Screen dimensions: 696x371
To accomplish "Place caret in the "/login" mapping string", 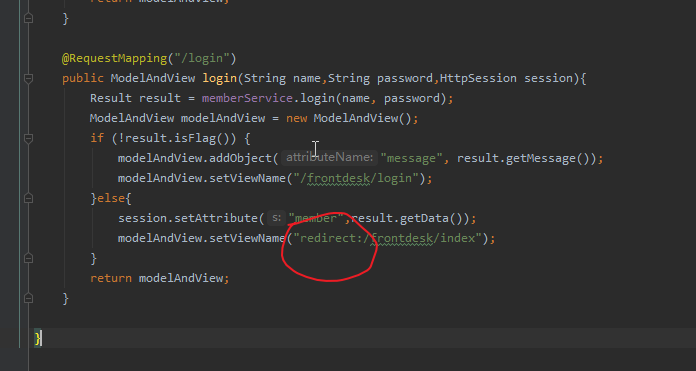I will pos(202,59).
